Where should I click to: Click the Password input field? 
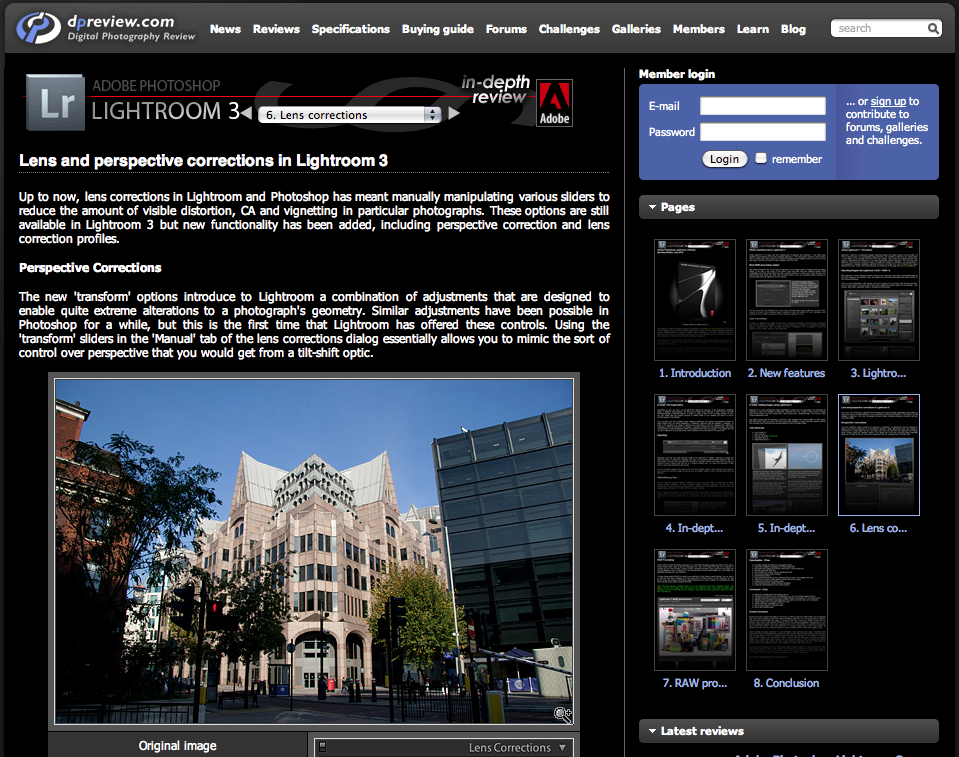(x=763, y=132)
